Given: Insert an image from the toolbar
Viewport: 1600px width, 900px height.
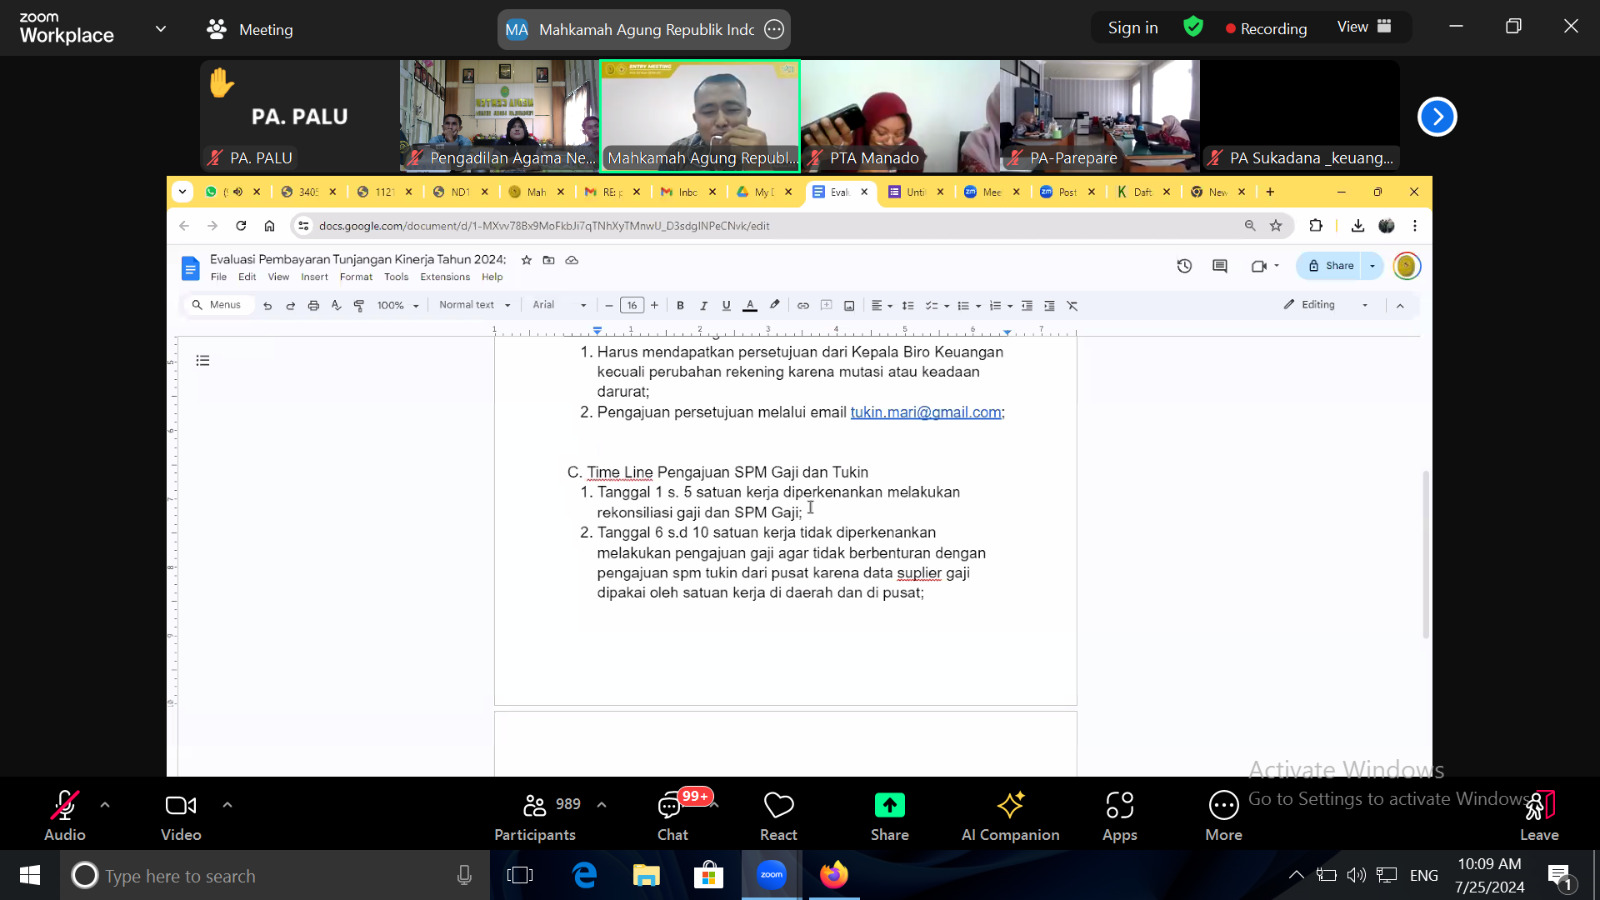Looking at the screenshot, I should (x=849, y=306).
